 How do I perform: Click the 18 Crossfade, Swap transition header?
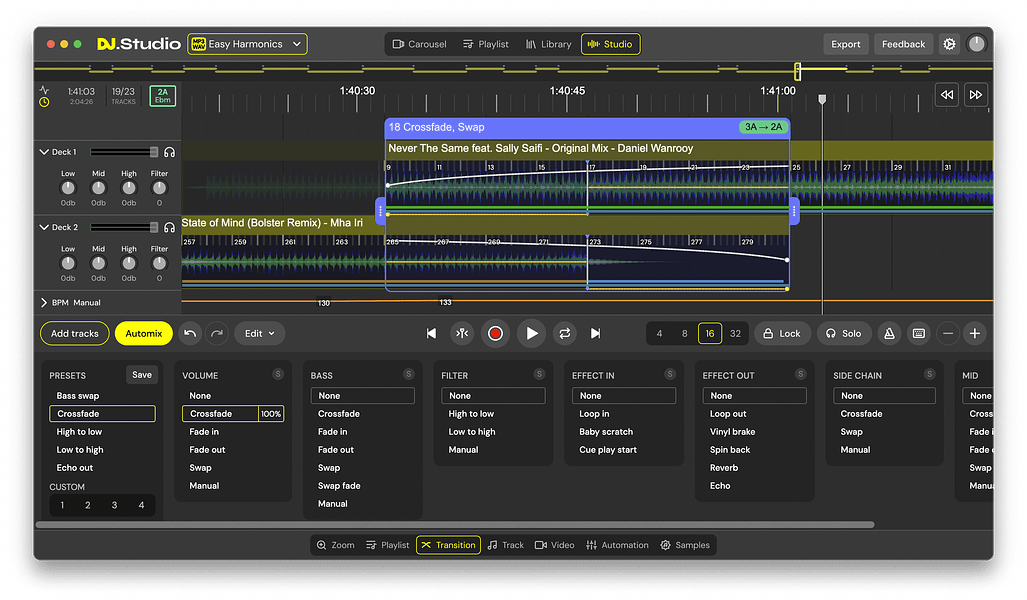(x=587, y=127)
